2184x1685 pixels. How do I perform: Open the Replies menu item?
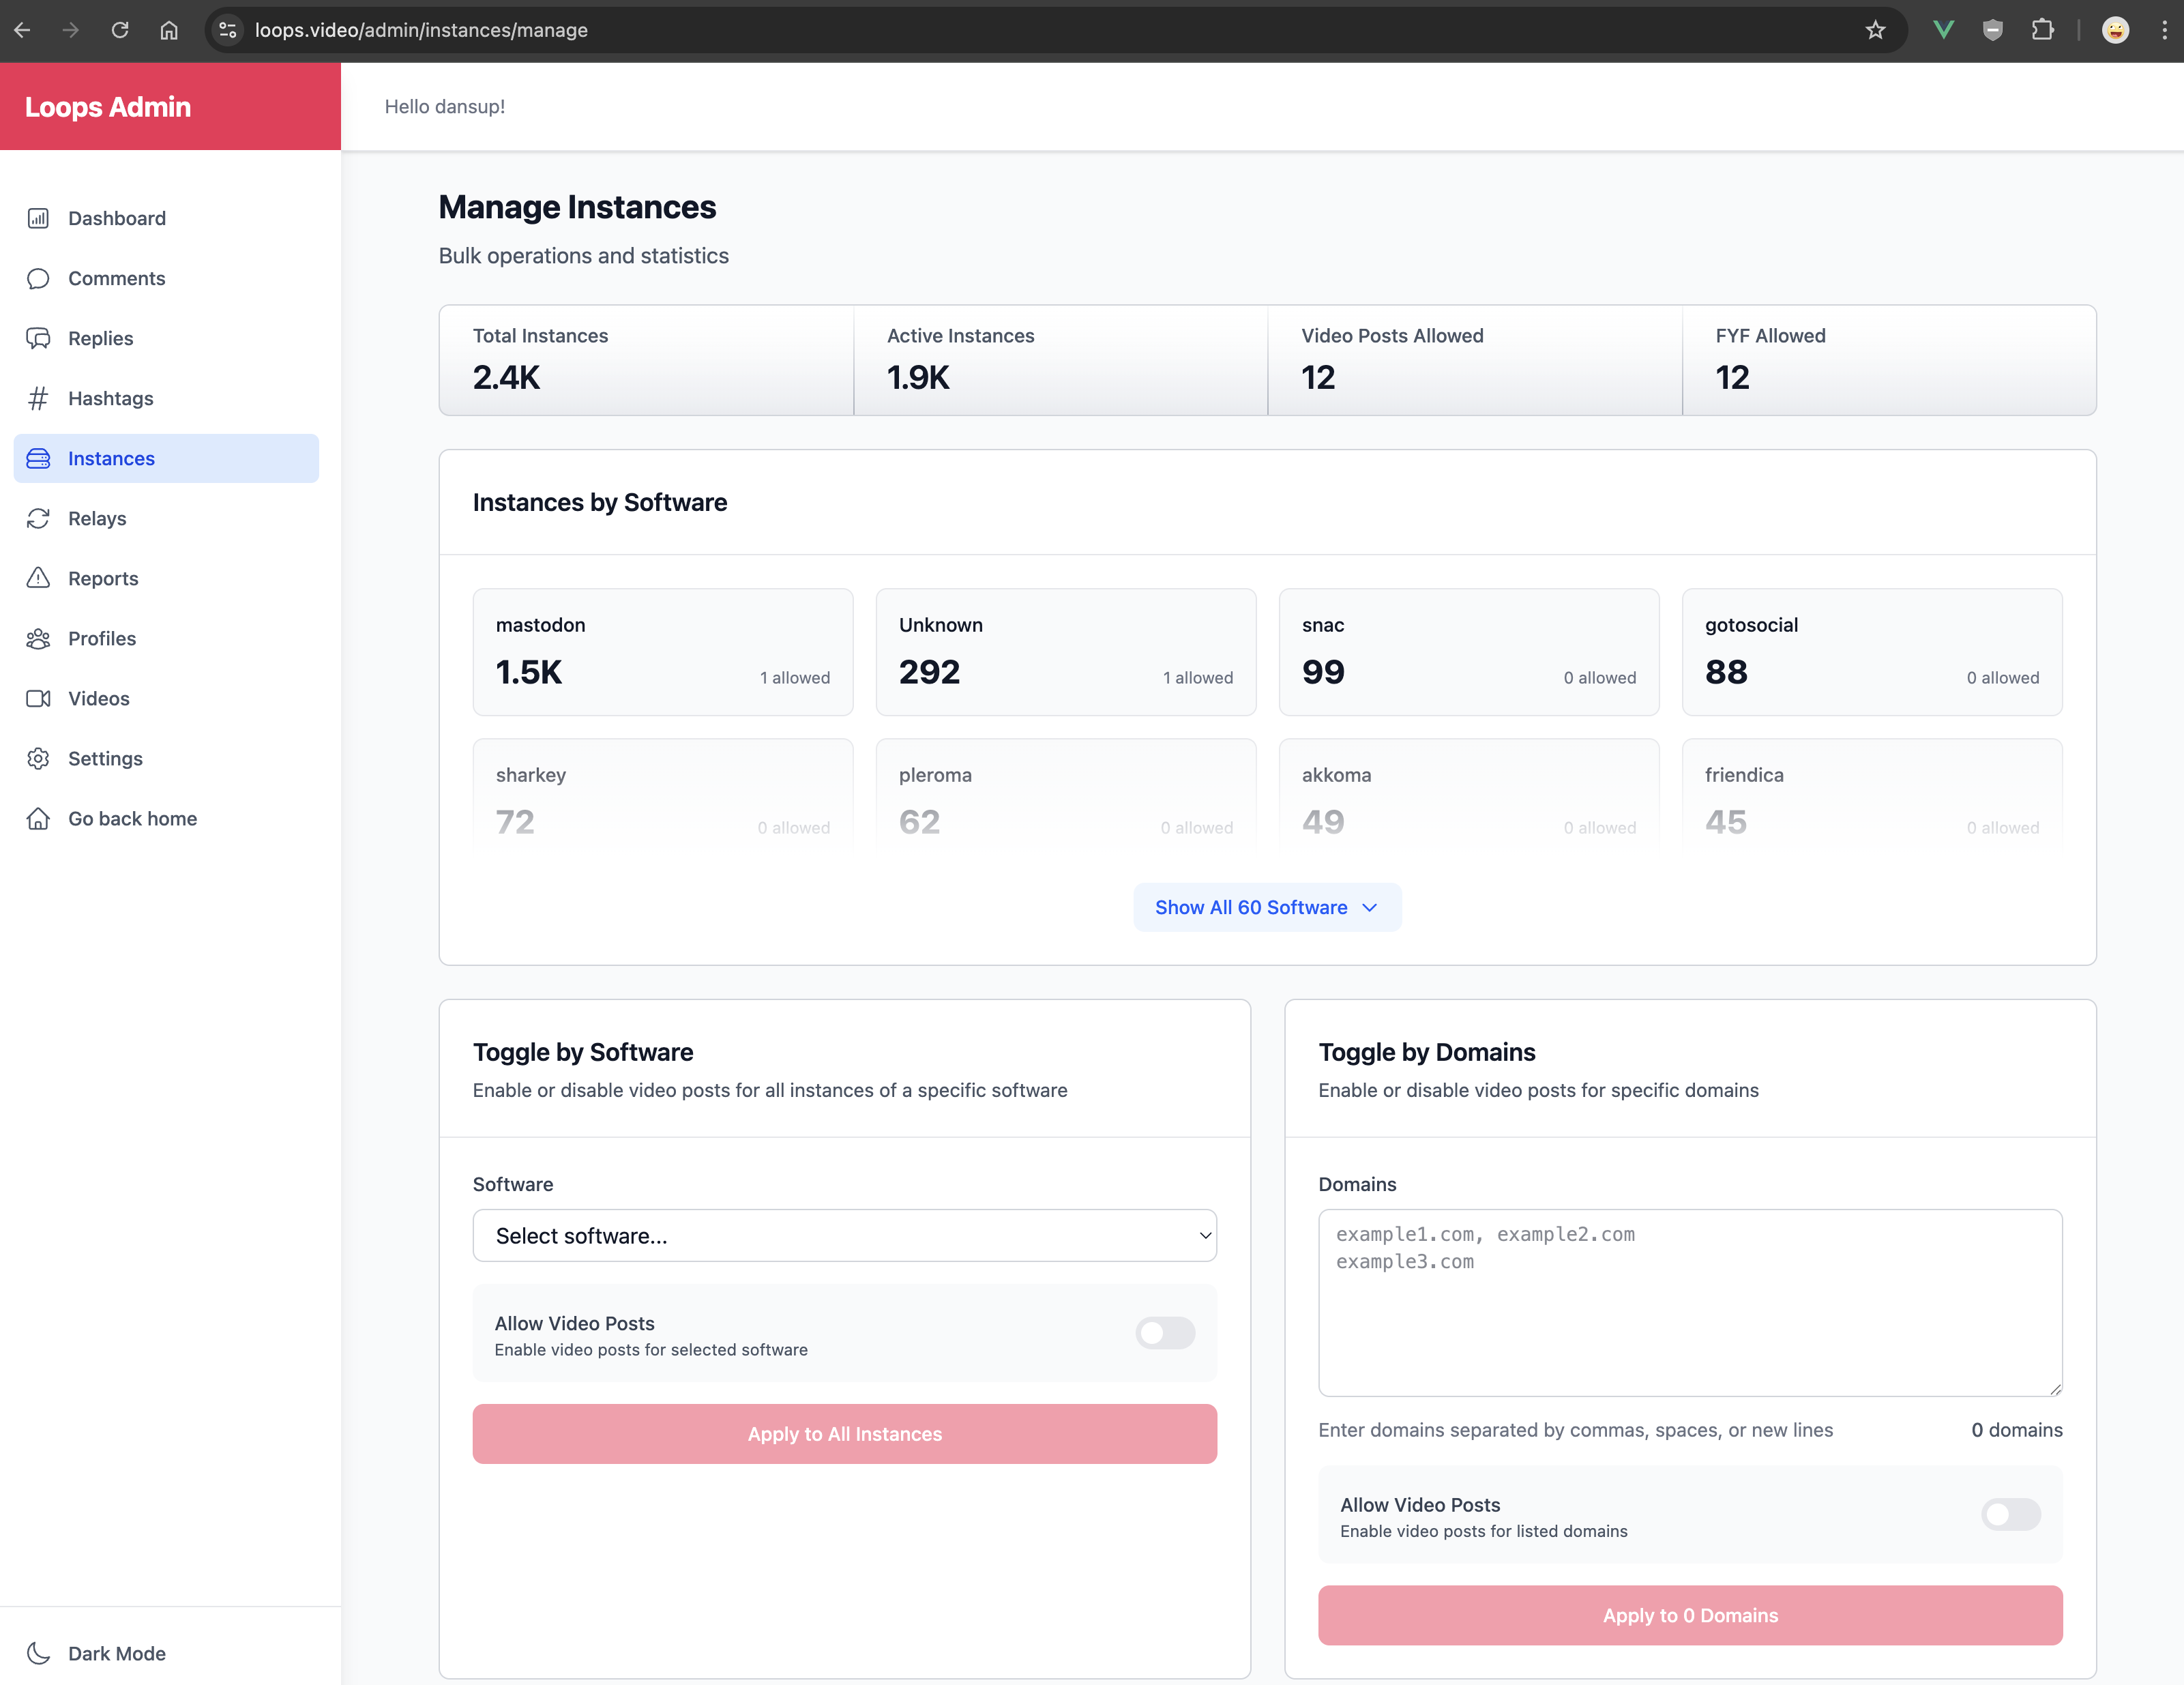coord(100,338)
